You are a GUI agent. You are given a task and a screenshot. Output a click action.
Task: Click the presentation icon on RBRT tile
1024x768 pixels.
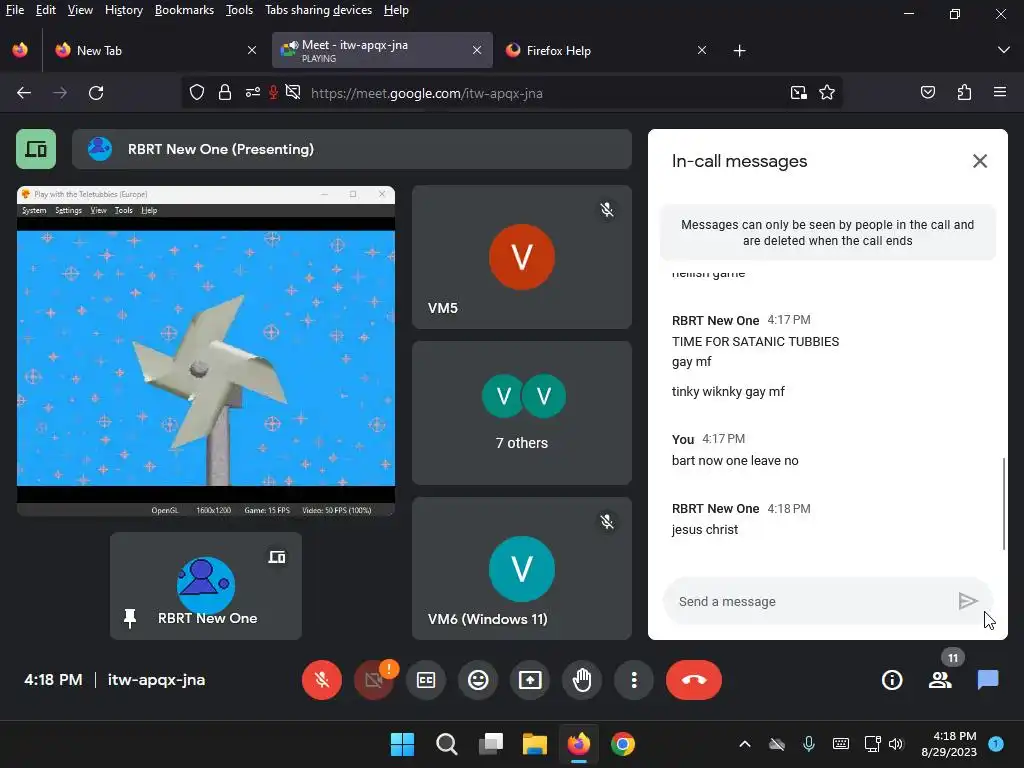277,557
